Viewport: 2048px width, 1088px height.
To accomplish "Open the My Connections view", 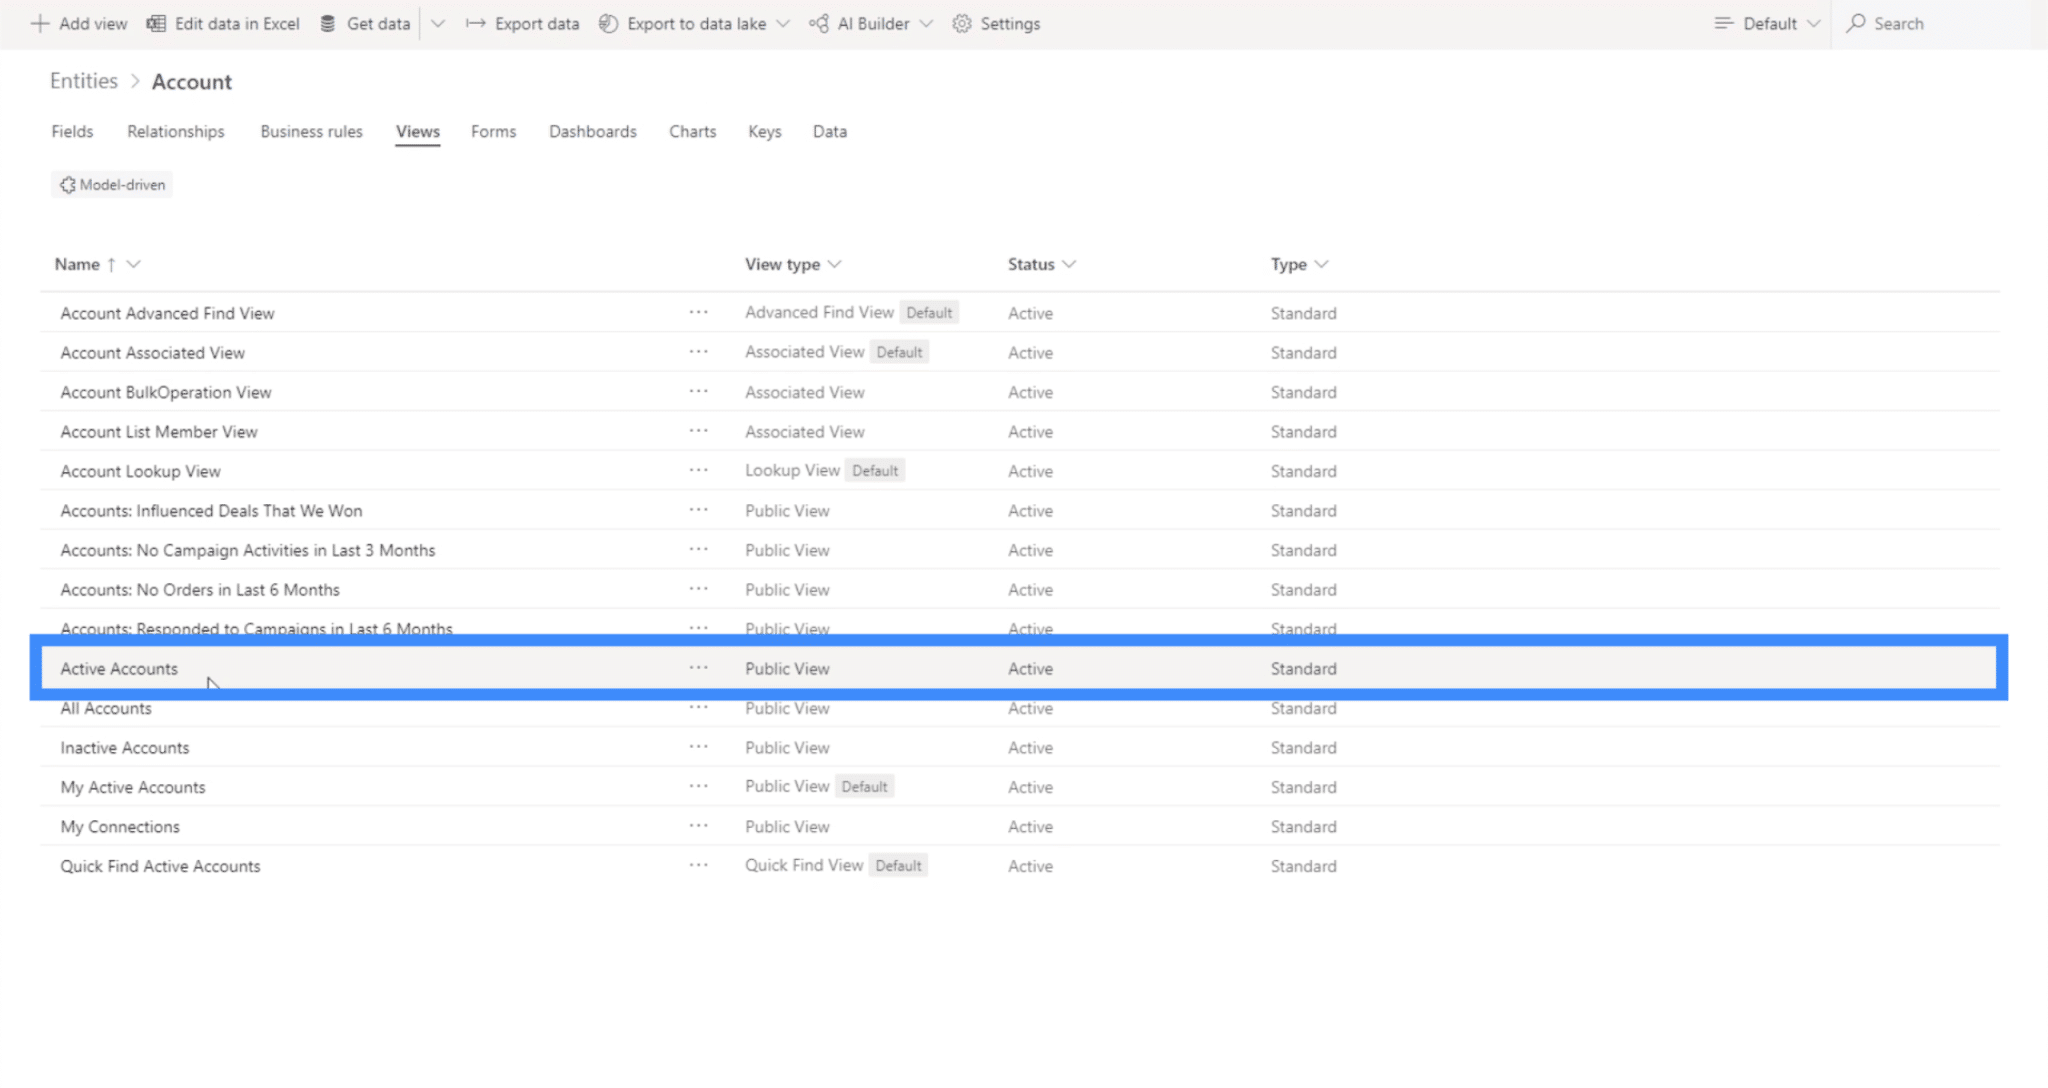I will click(x=120, y=826).
